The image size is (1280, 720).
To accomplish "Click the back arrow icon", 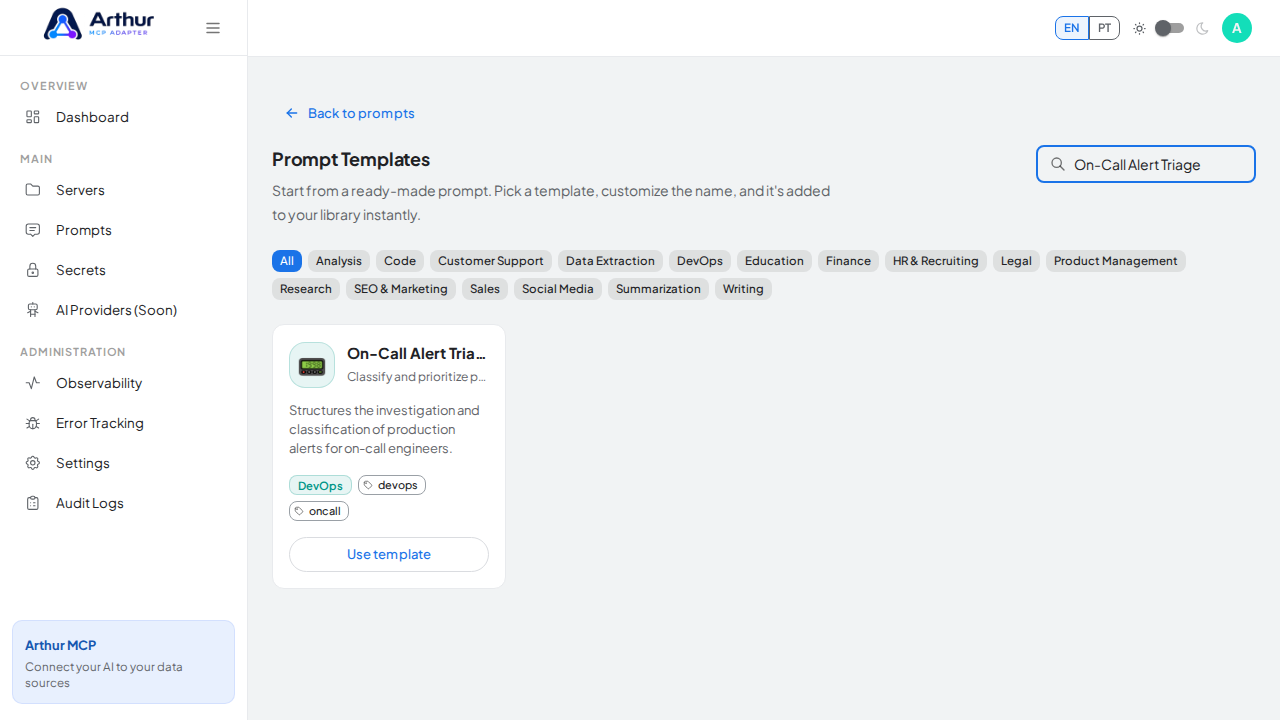I will pos(292,113).
